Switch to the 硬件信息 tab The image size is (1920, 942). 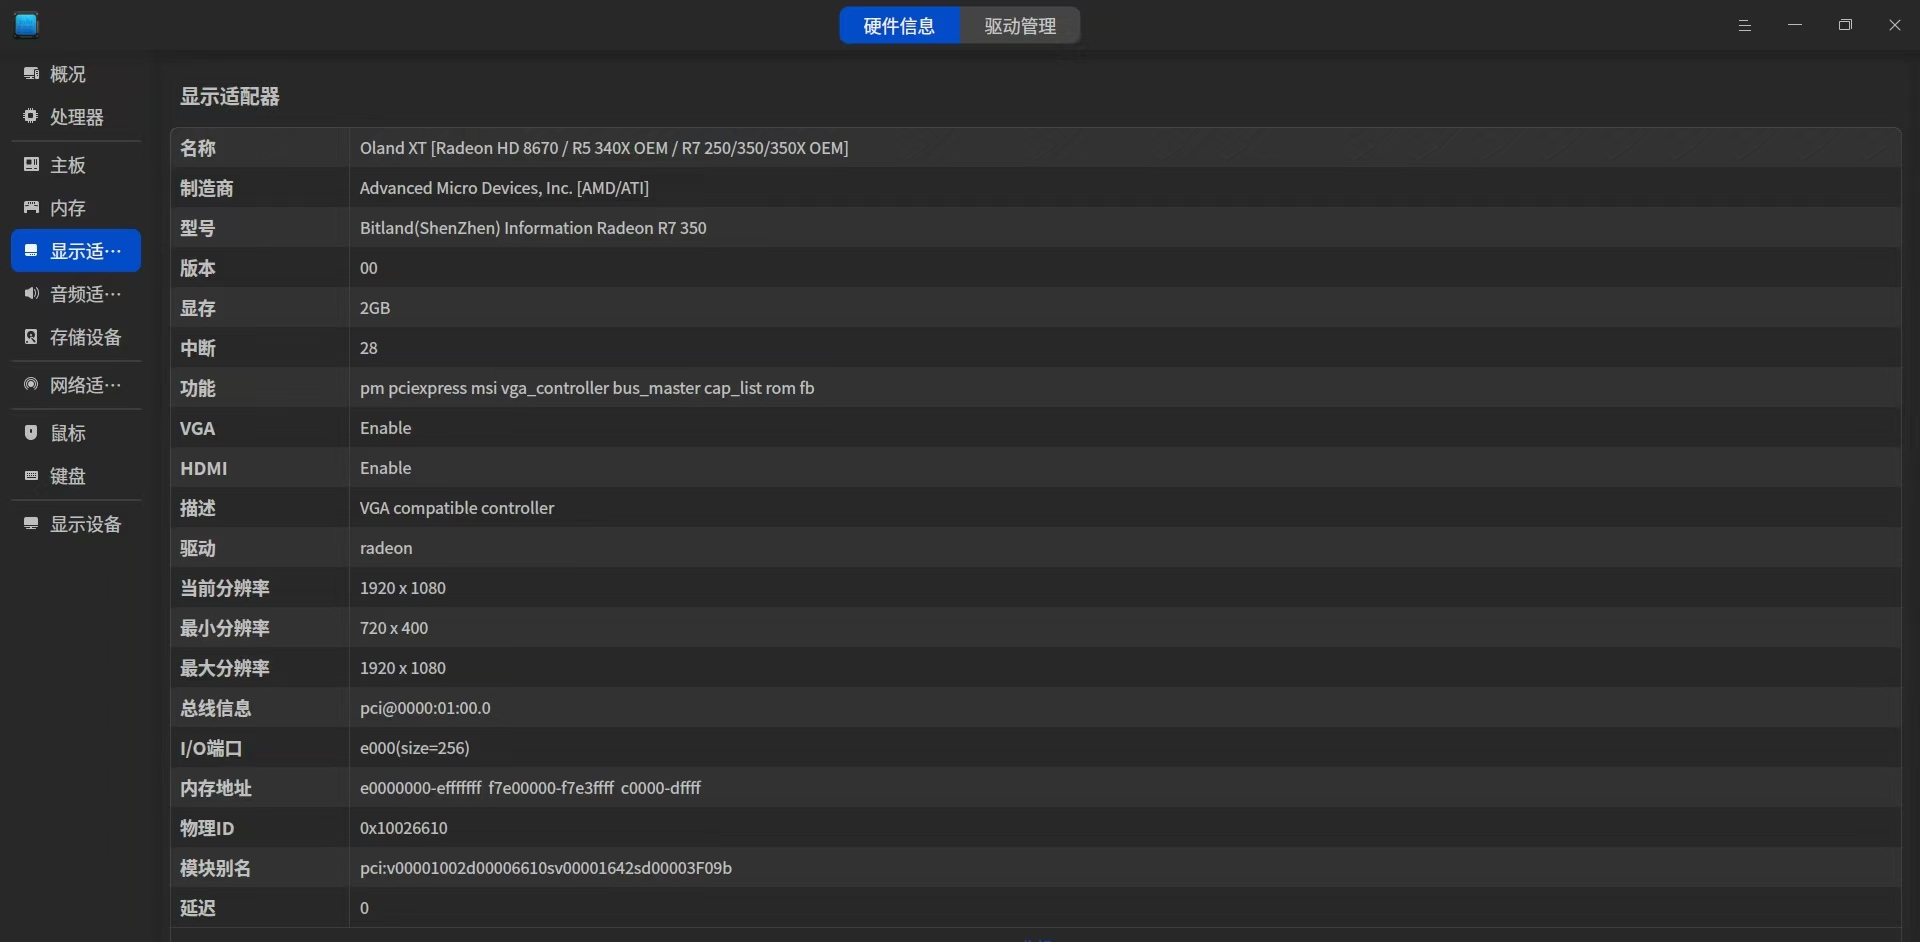pos(899,26)
